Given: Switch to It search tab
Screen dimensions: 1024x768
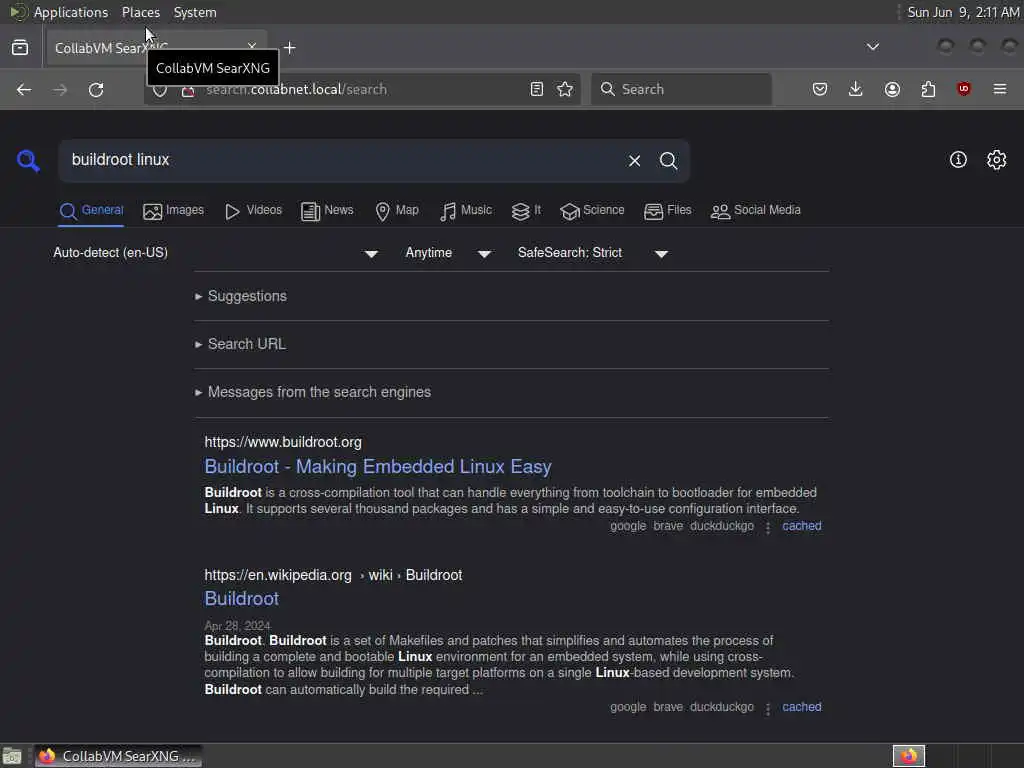Looking at the screenshot, I should coord(526,210).
